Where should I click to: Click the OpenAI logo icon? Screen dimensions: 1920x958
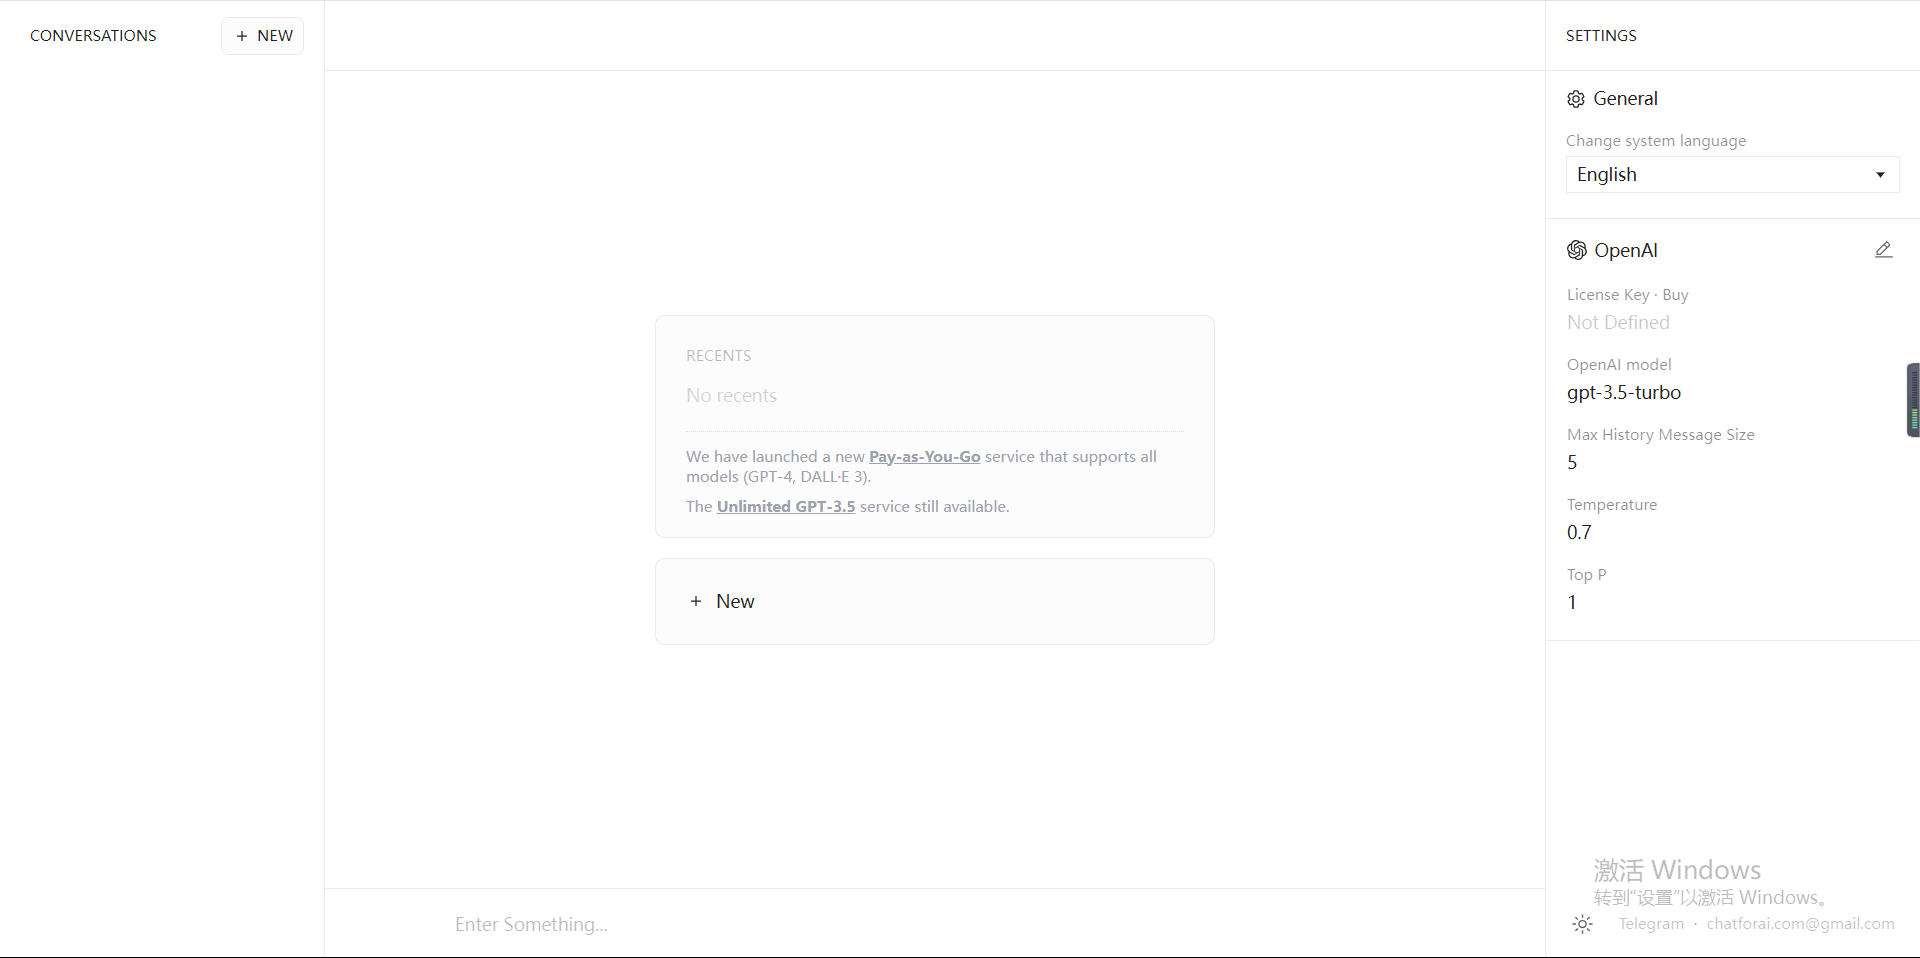tap(1576, 250)
